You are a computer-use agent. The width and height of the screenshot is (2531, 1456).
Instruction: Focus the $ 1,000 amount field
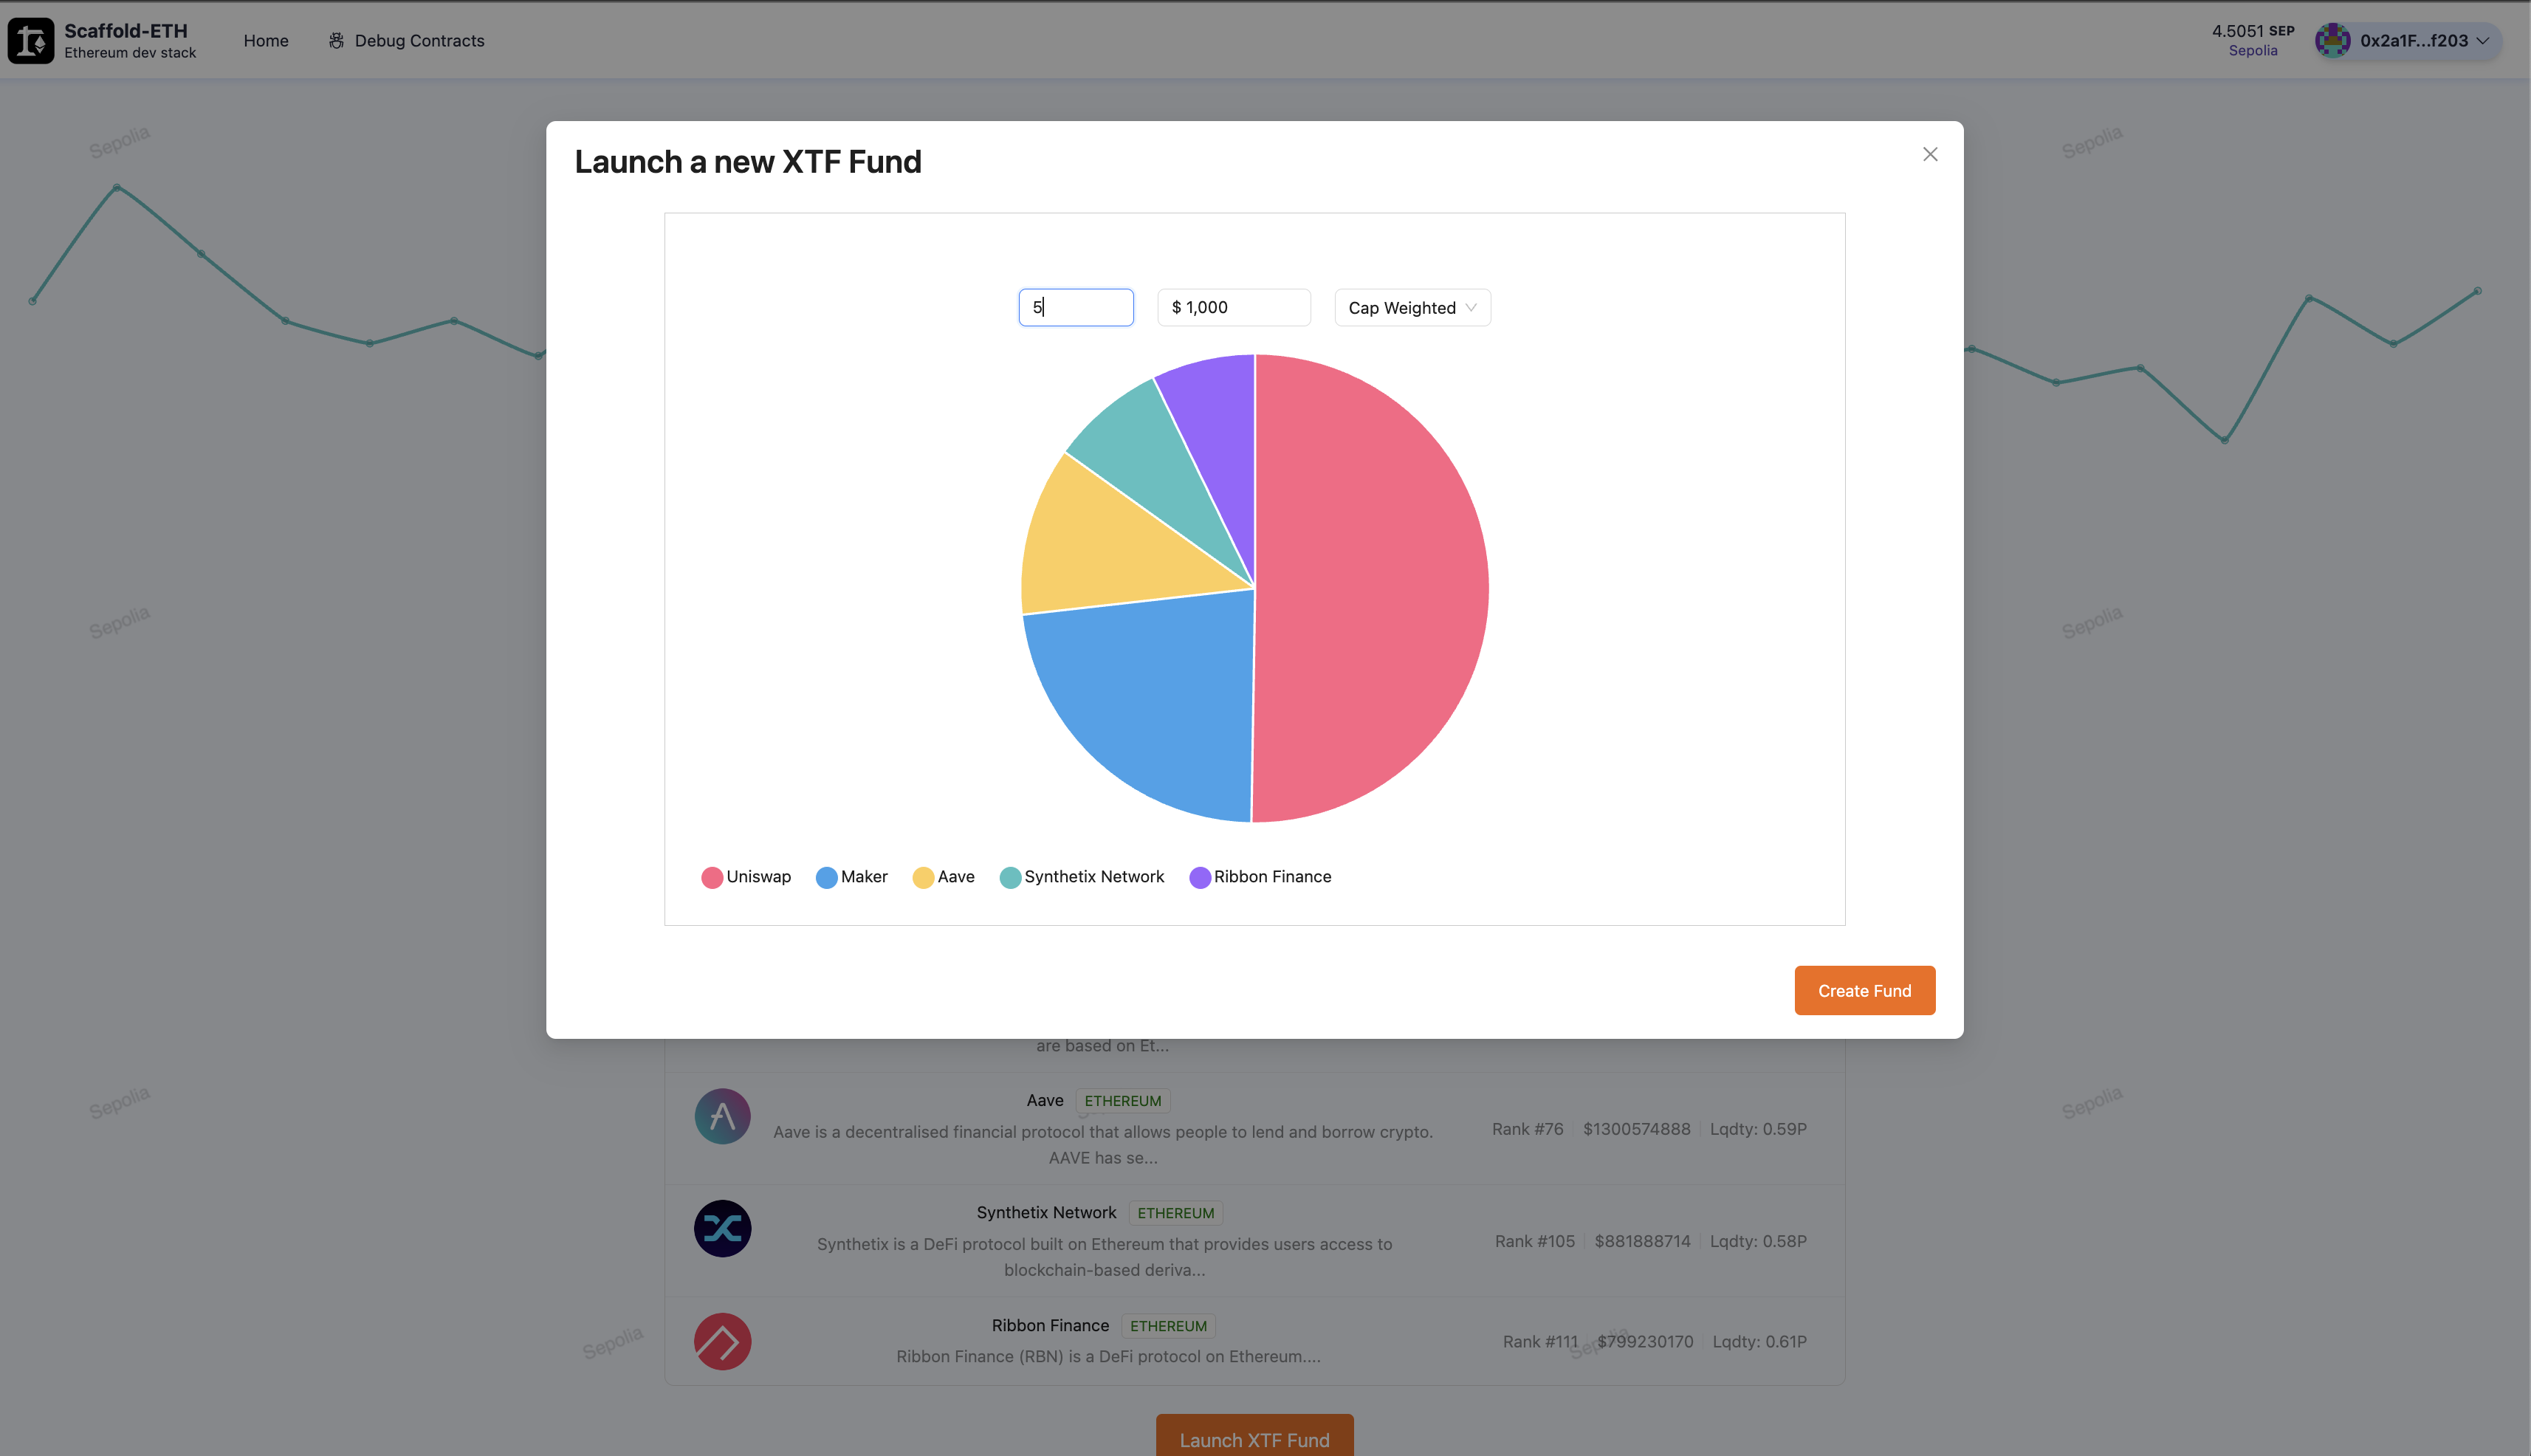pos(1233,308)
